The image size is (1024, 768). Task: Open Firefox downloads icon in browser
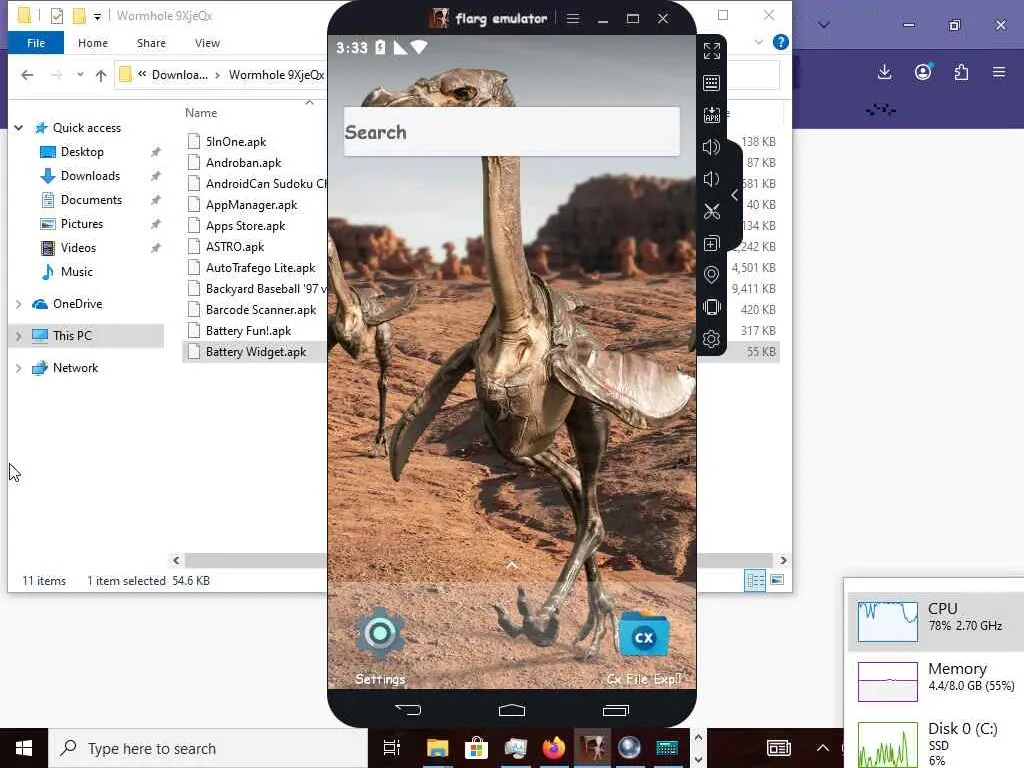click(884, 72)
